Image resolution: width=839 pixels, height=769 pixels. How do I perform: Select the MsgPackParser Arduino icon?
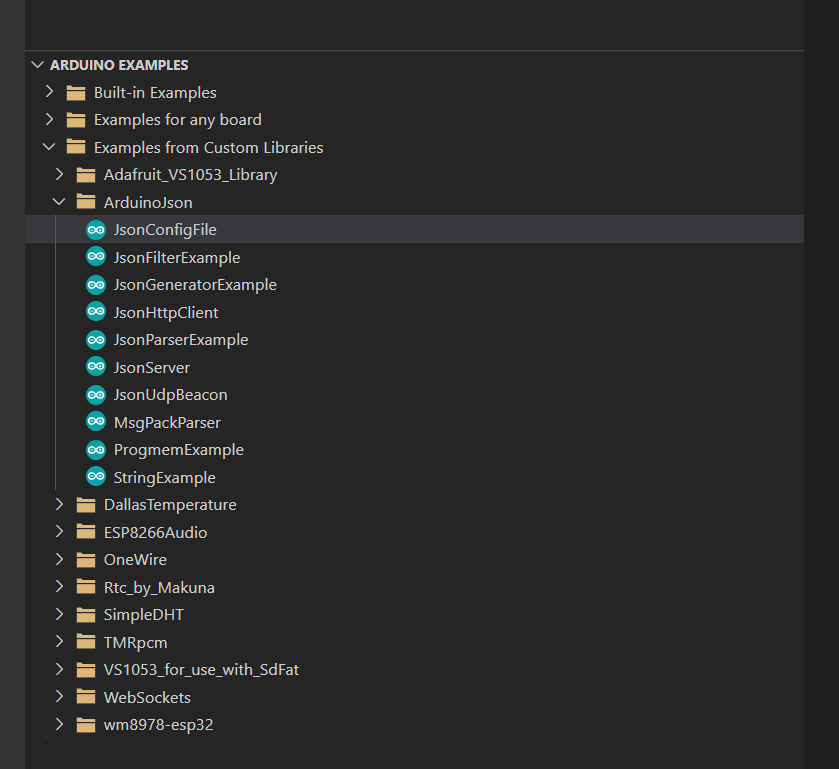(x=96, y=422)
